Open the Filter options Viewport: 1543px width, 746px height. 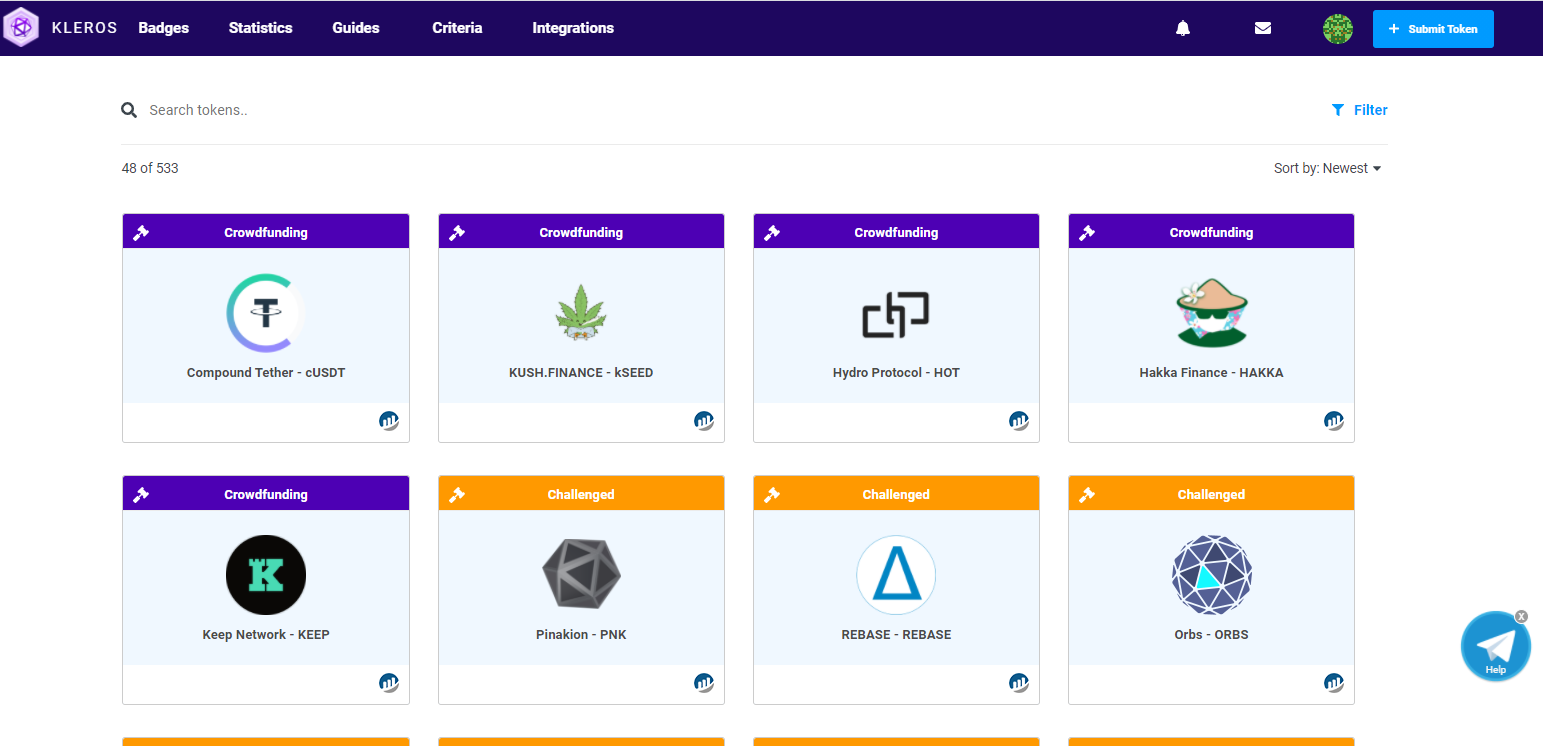1359,110
